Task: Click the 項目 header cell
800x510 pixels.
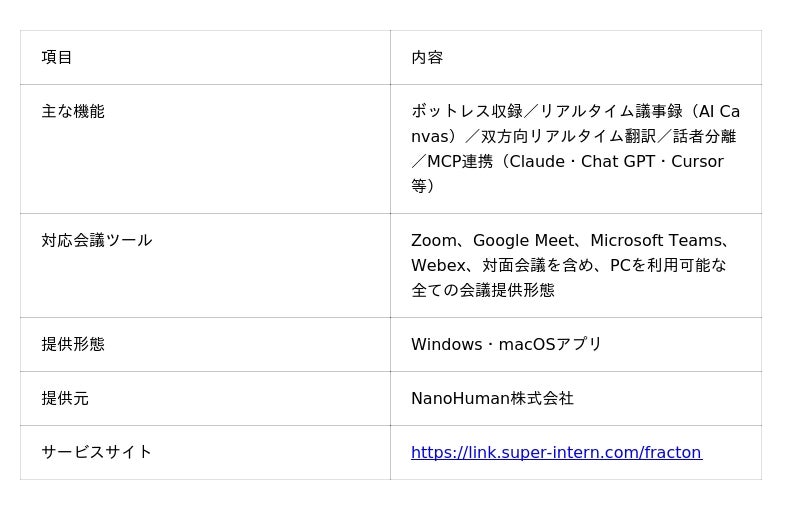Action: point(205,57)
